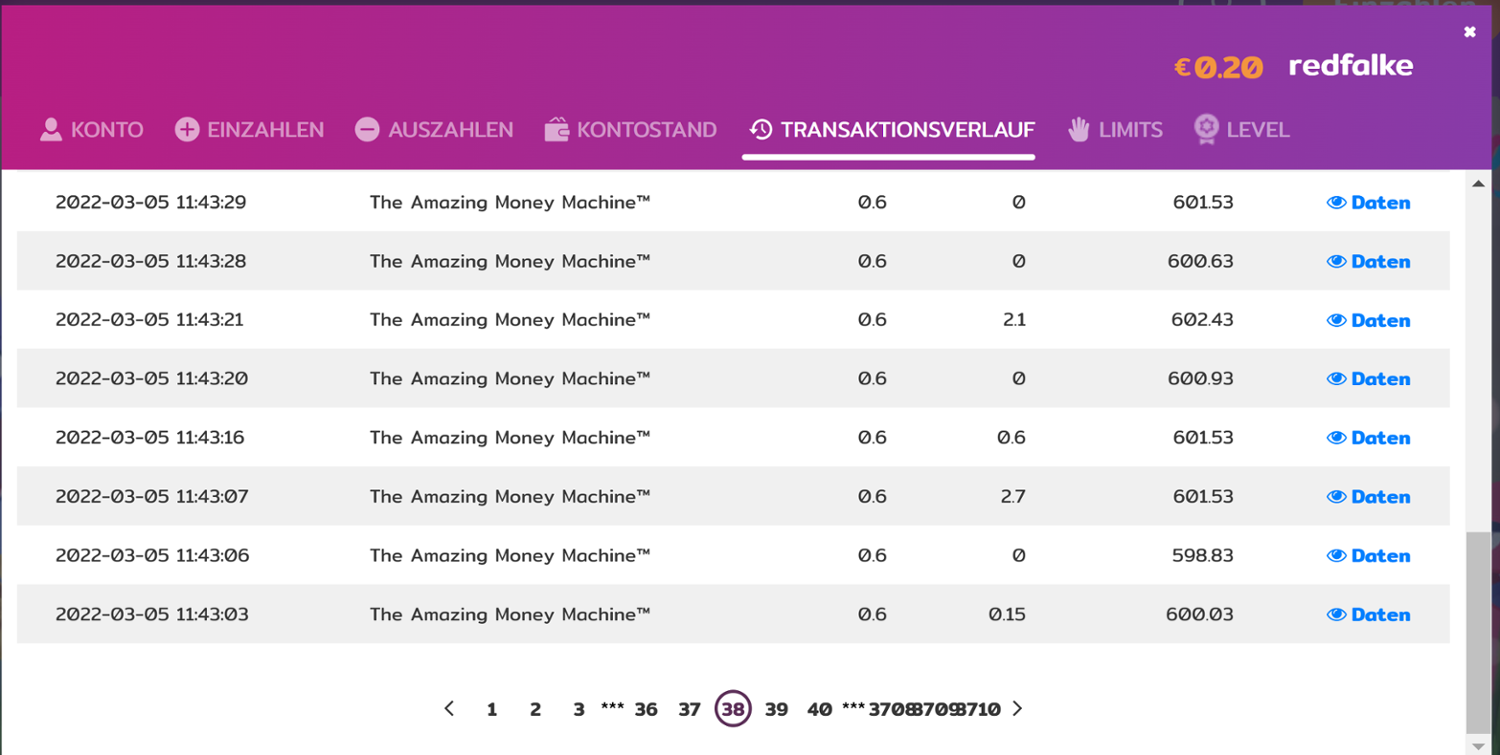Click the Konto person icon
The image size is (1500, 755).
click(51, 130)
